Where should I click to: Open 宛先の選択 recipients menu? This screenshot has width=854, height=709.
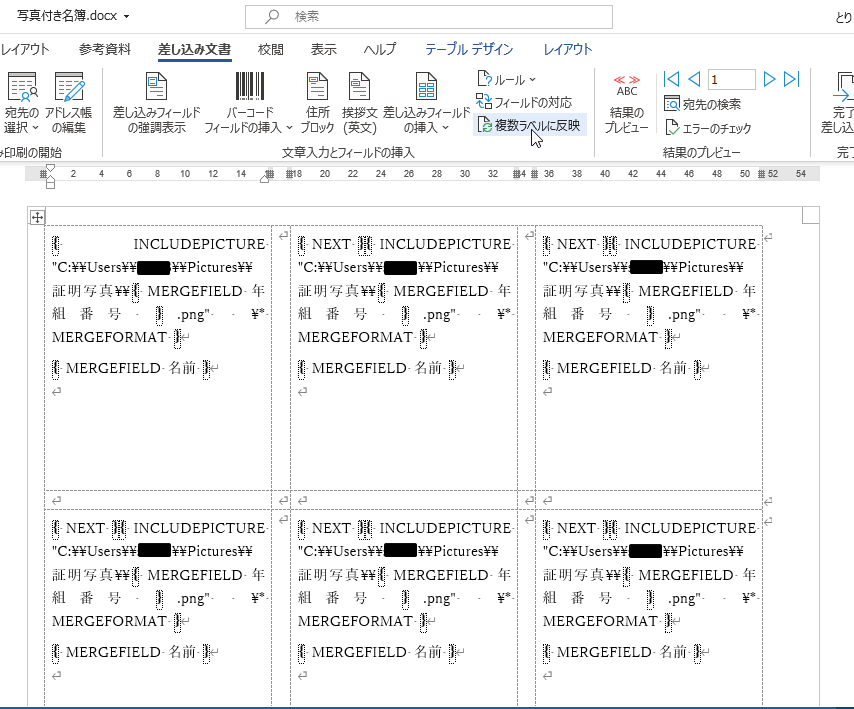click(22, 103)
